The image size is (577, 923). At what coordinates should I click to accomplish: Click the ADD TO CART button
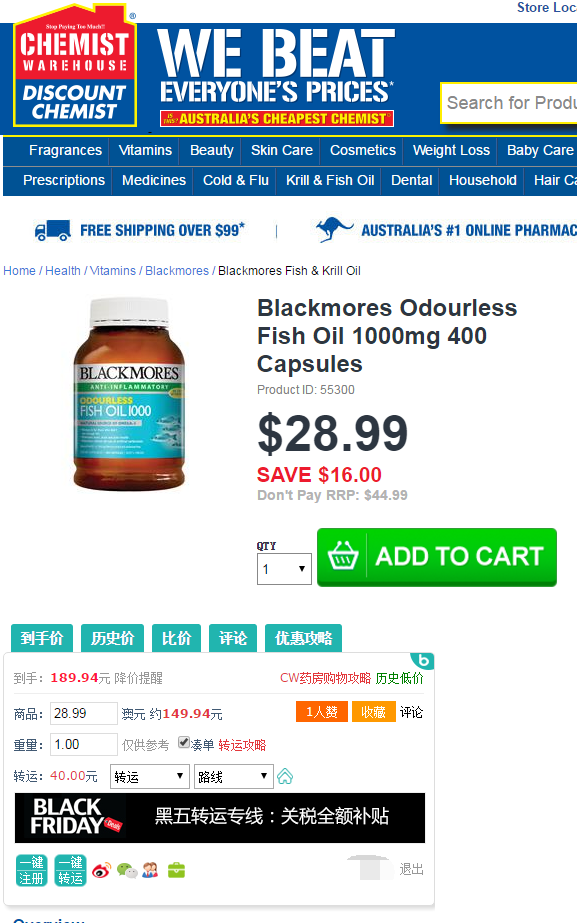(437, 557)
